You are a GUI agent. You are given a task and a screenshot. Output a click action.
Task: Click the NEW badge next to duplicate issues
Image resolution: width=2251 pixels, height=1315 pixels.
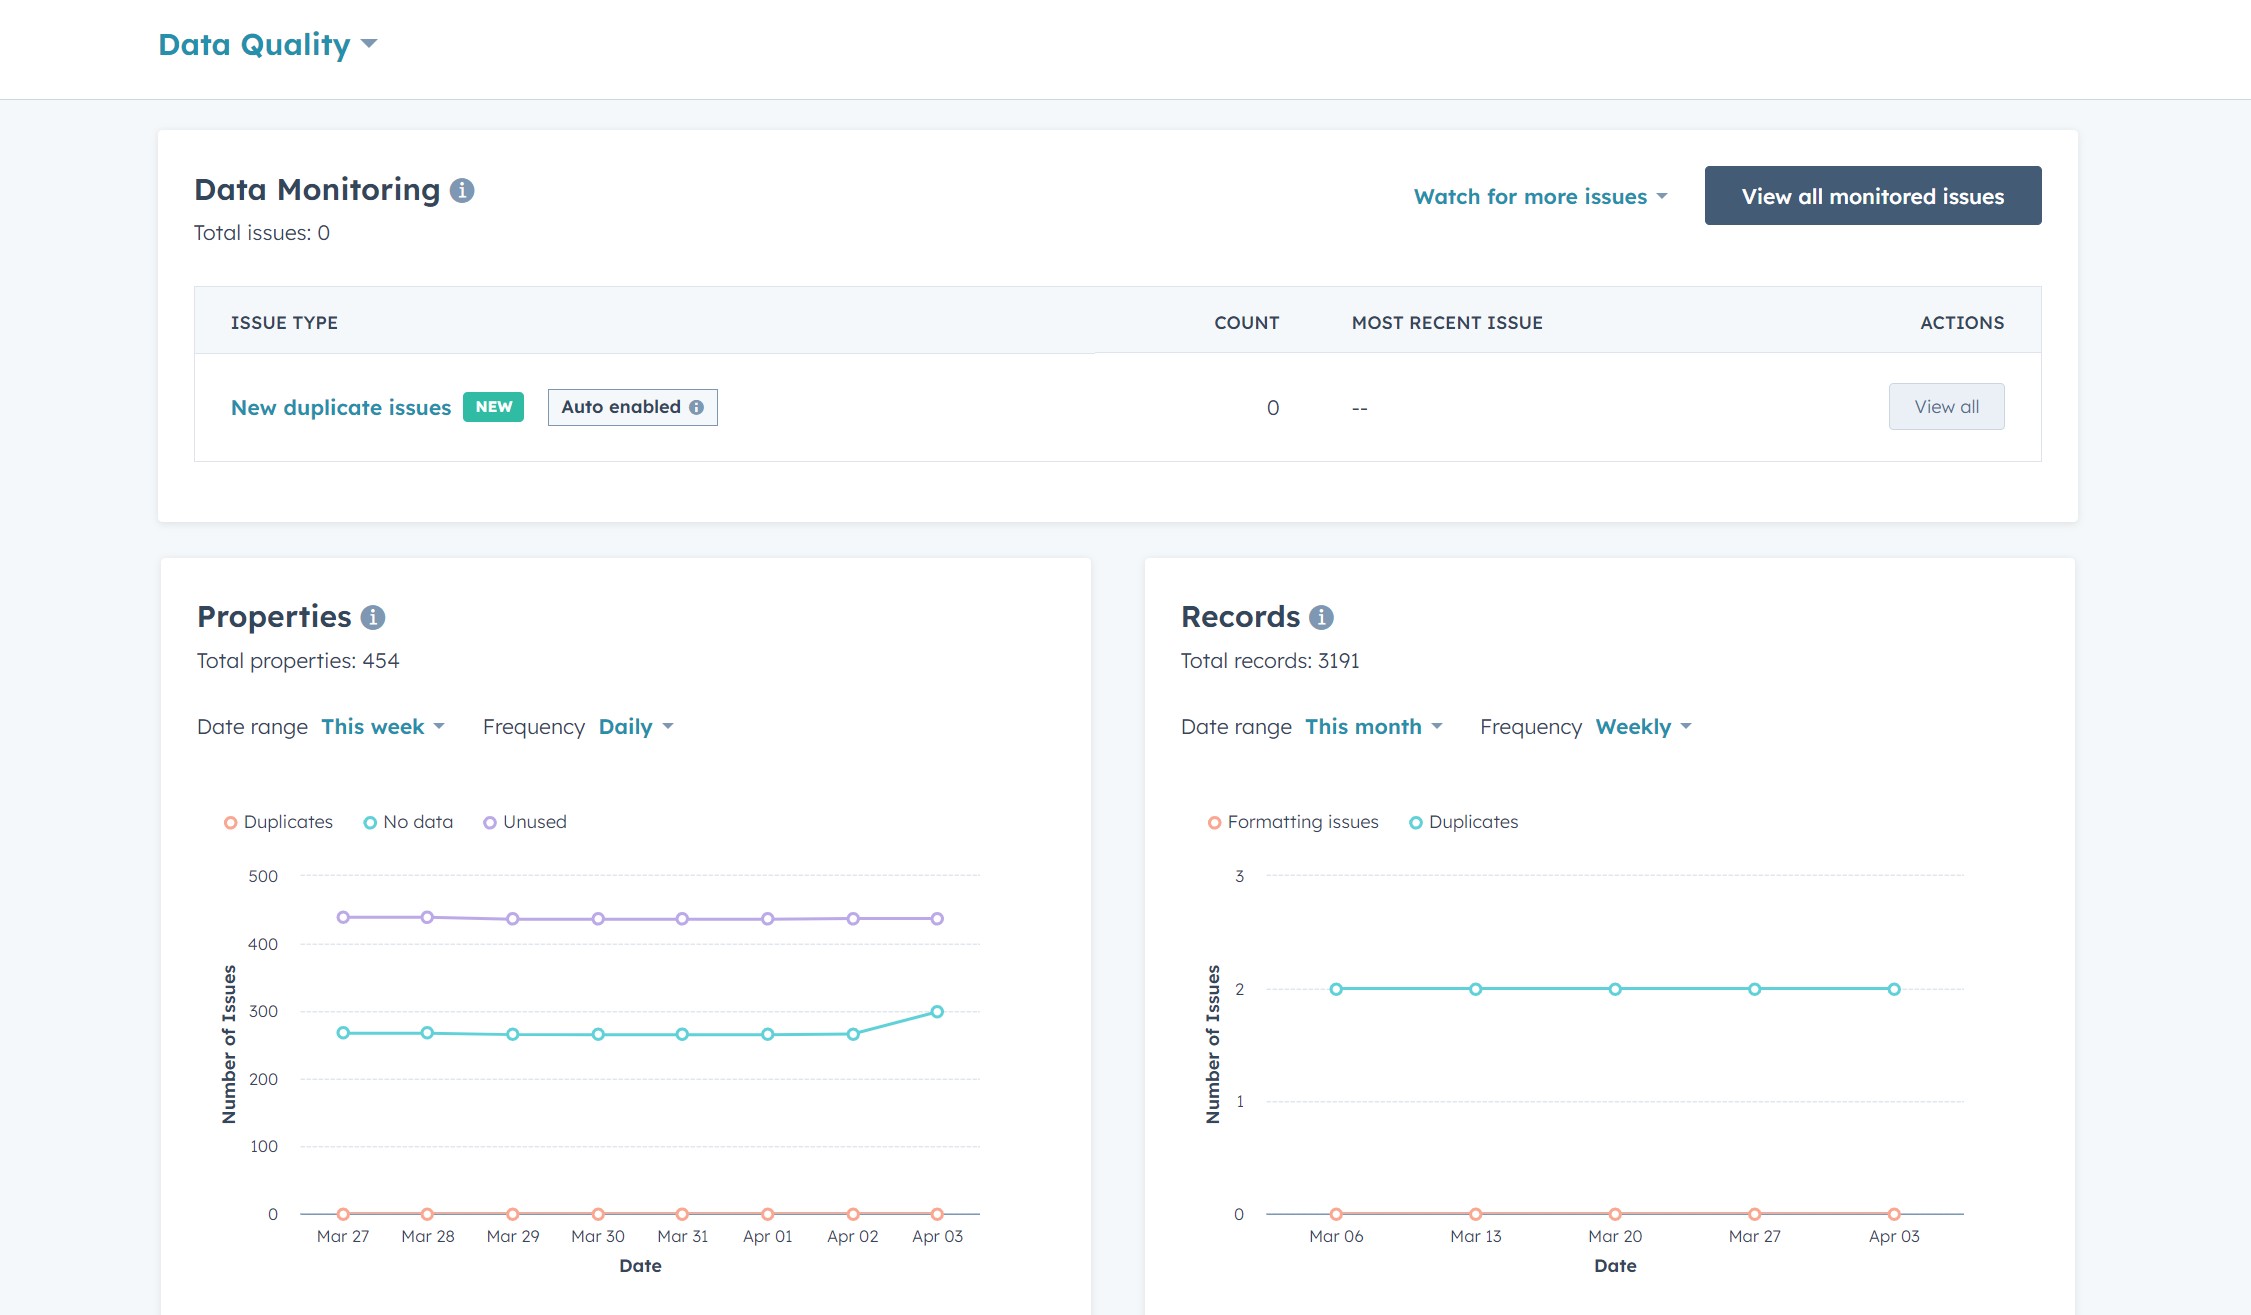493,407
